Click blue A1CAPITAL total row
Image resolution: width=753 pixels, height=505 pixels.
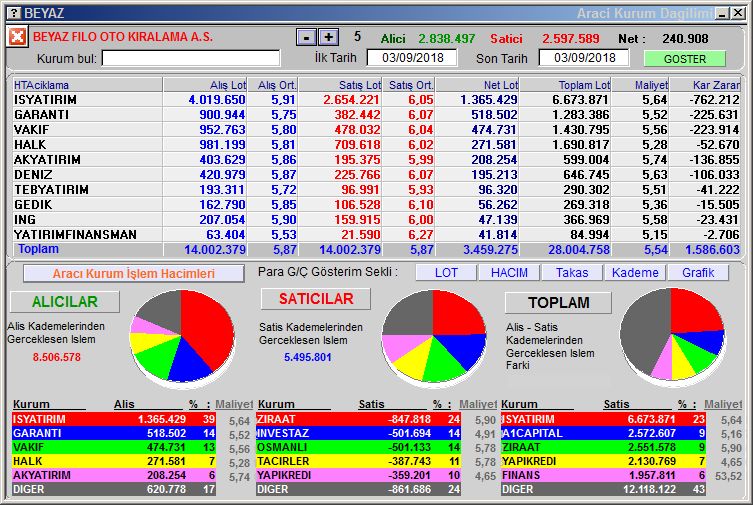click(604, 433)
